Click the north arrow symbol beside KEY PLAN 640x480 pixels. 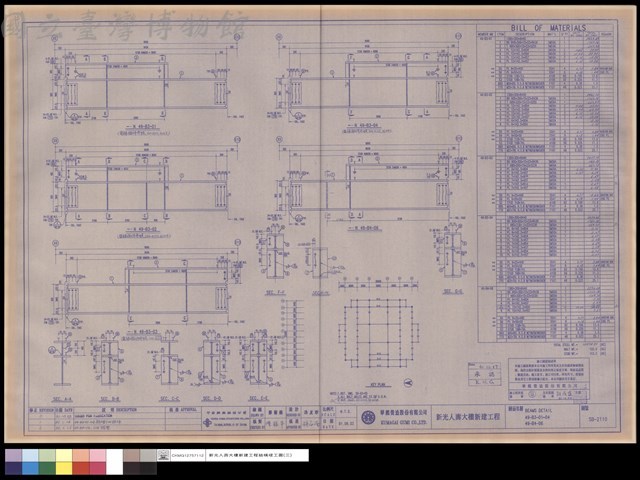click(x=408, y=382)
